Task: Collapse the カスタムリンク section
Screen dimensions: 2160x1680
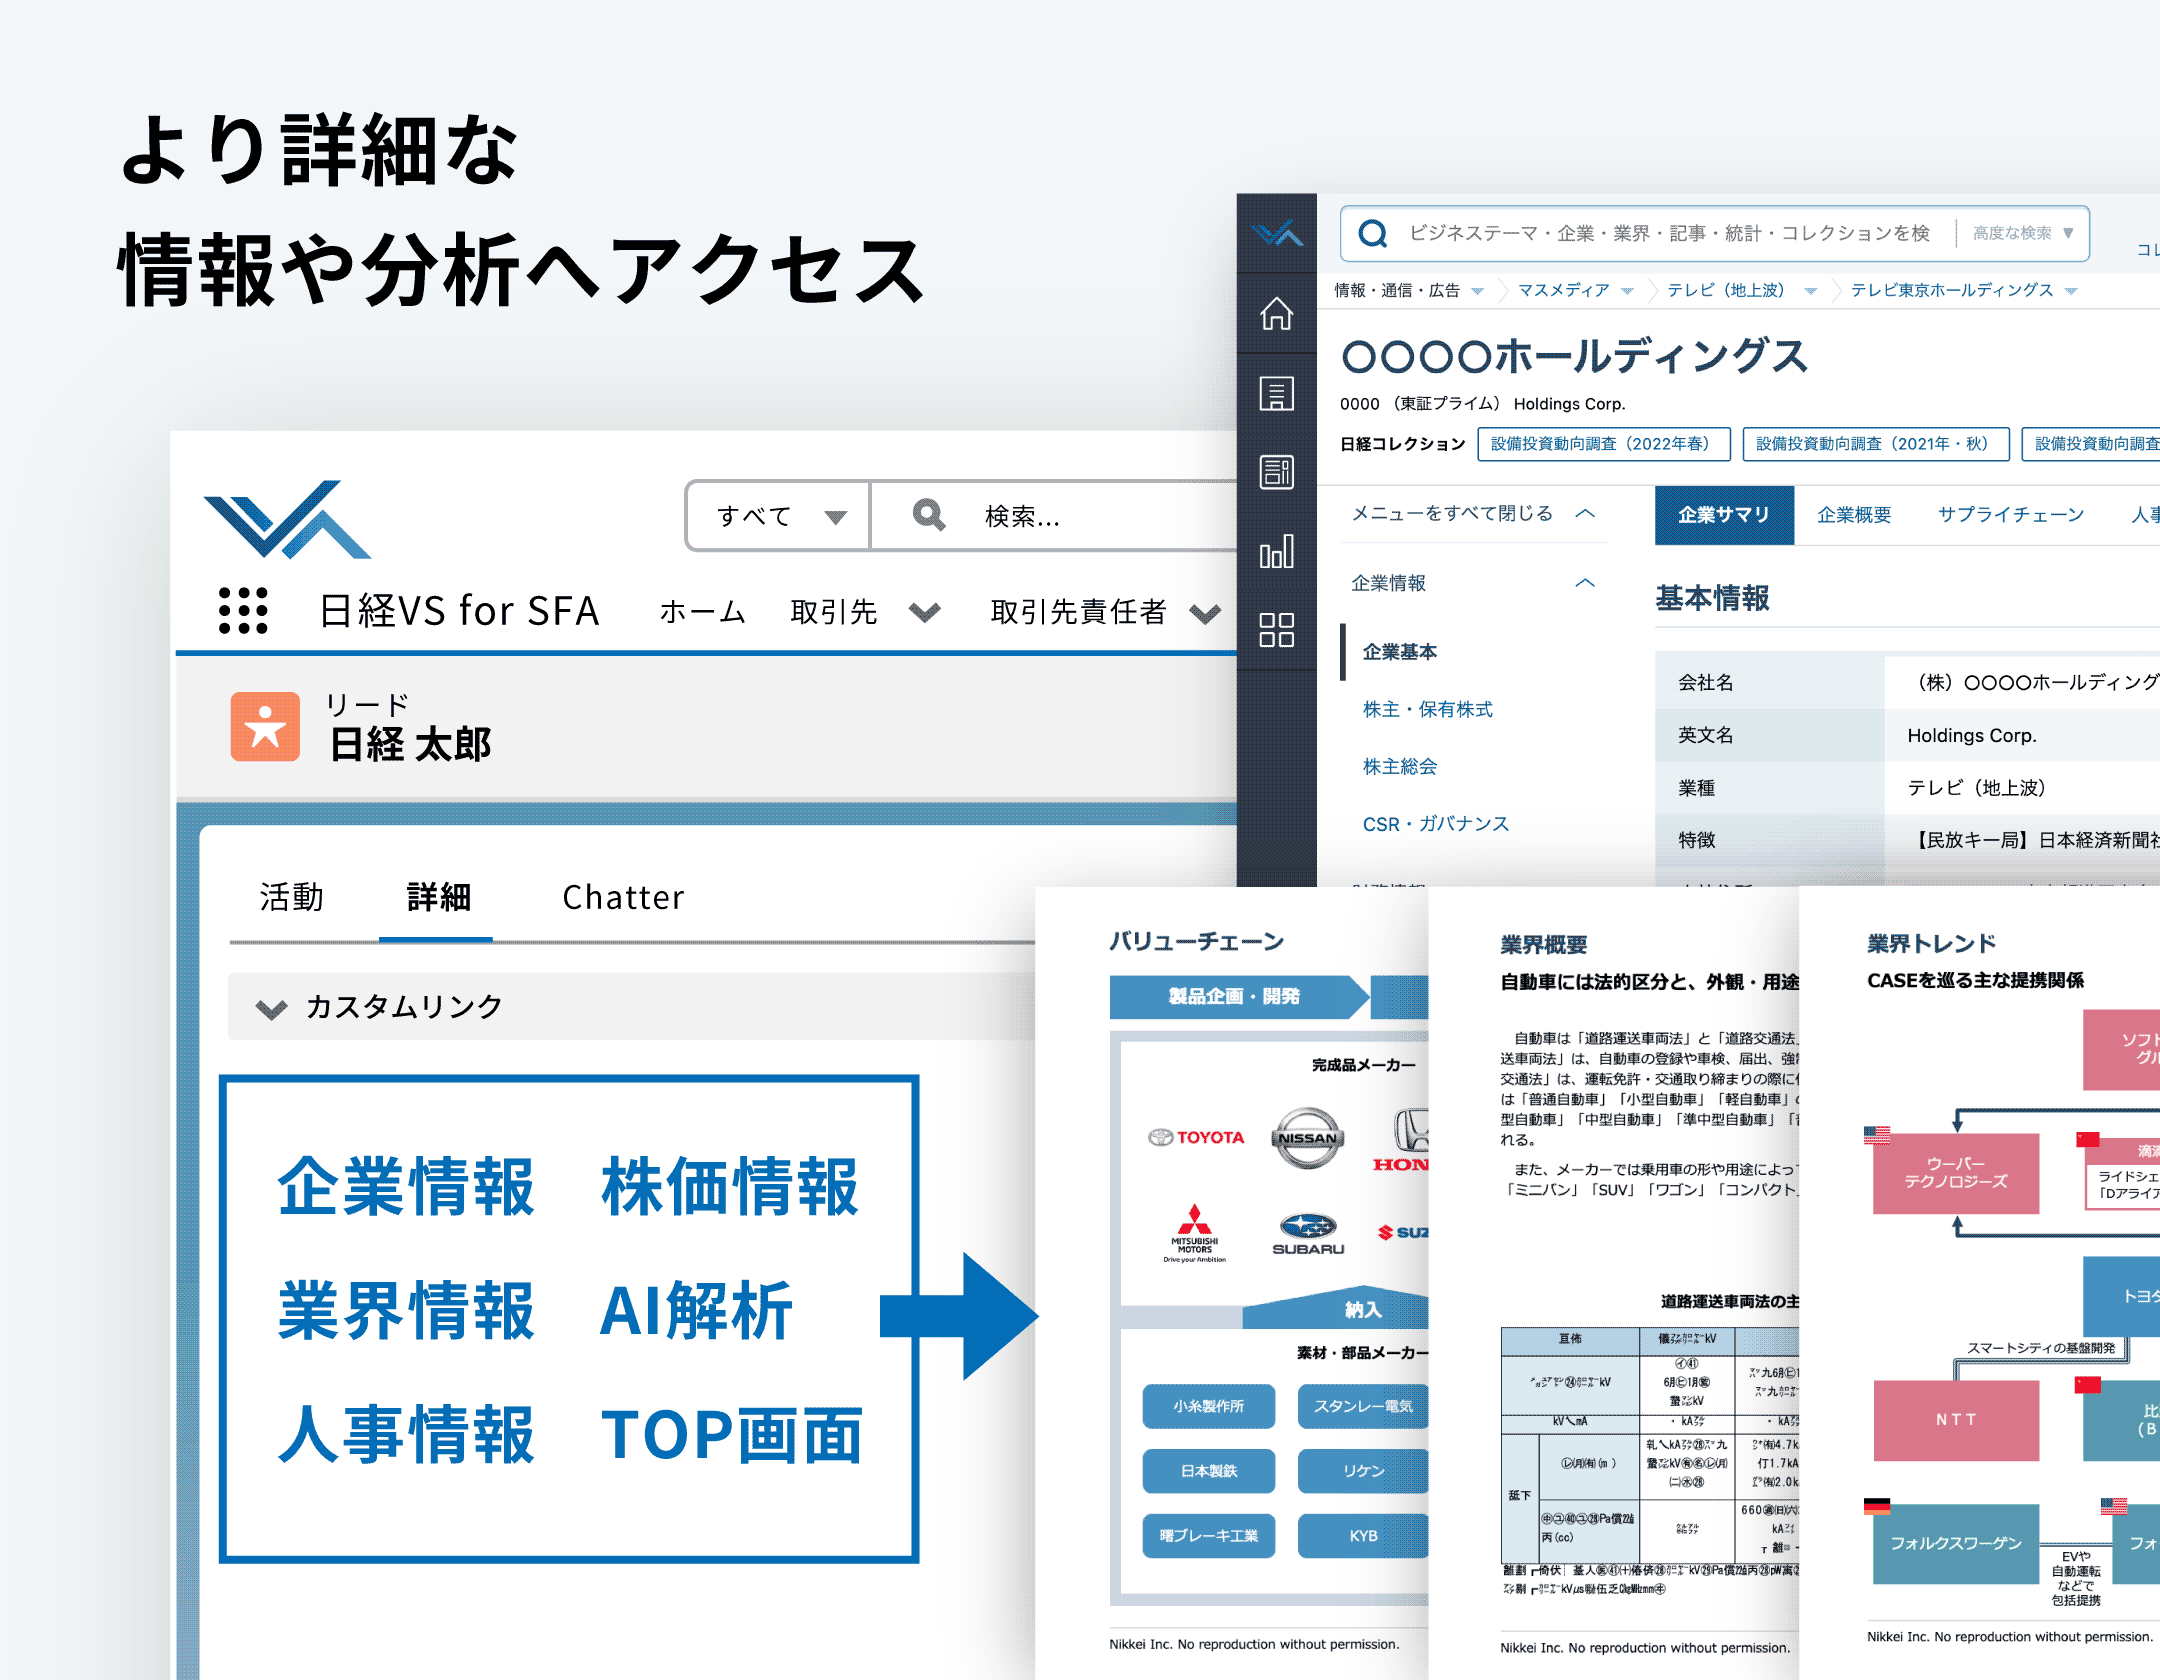Action: click(x=271, y=1008)
